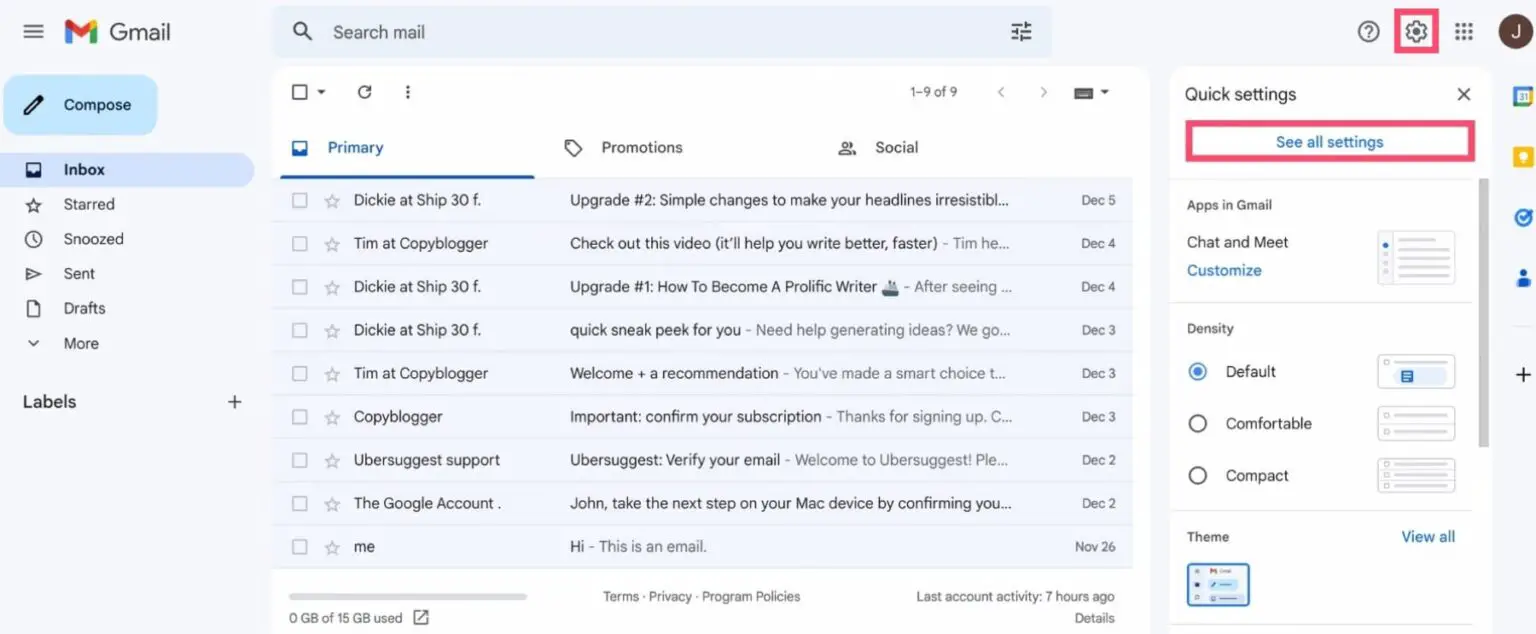Select Comfortable density option

click(1197, 423)
